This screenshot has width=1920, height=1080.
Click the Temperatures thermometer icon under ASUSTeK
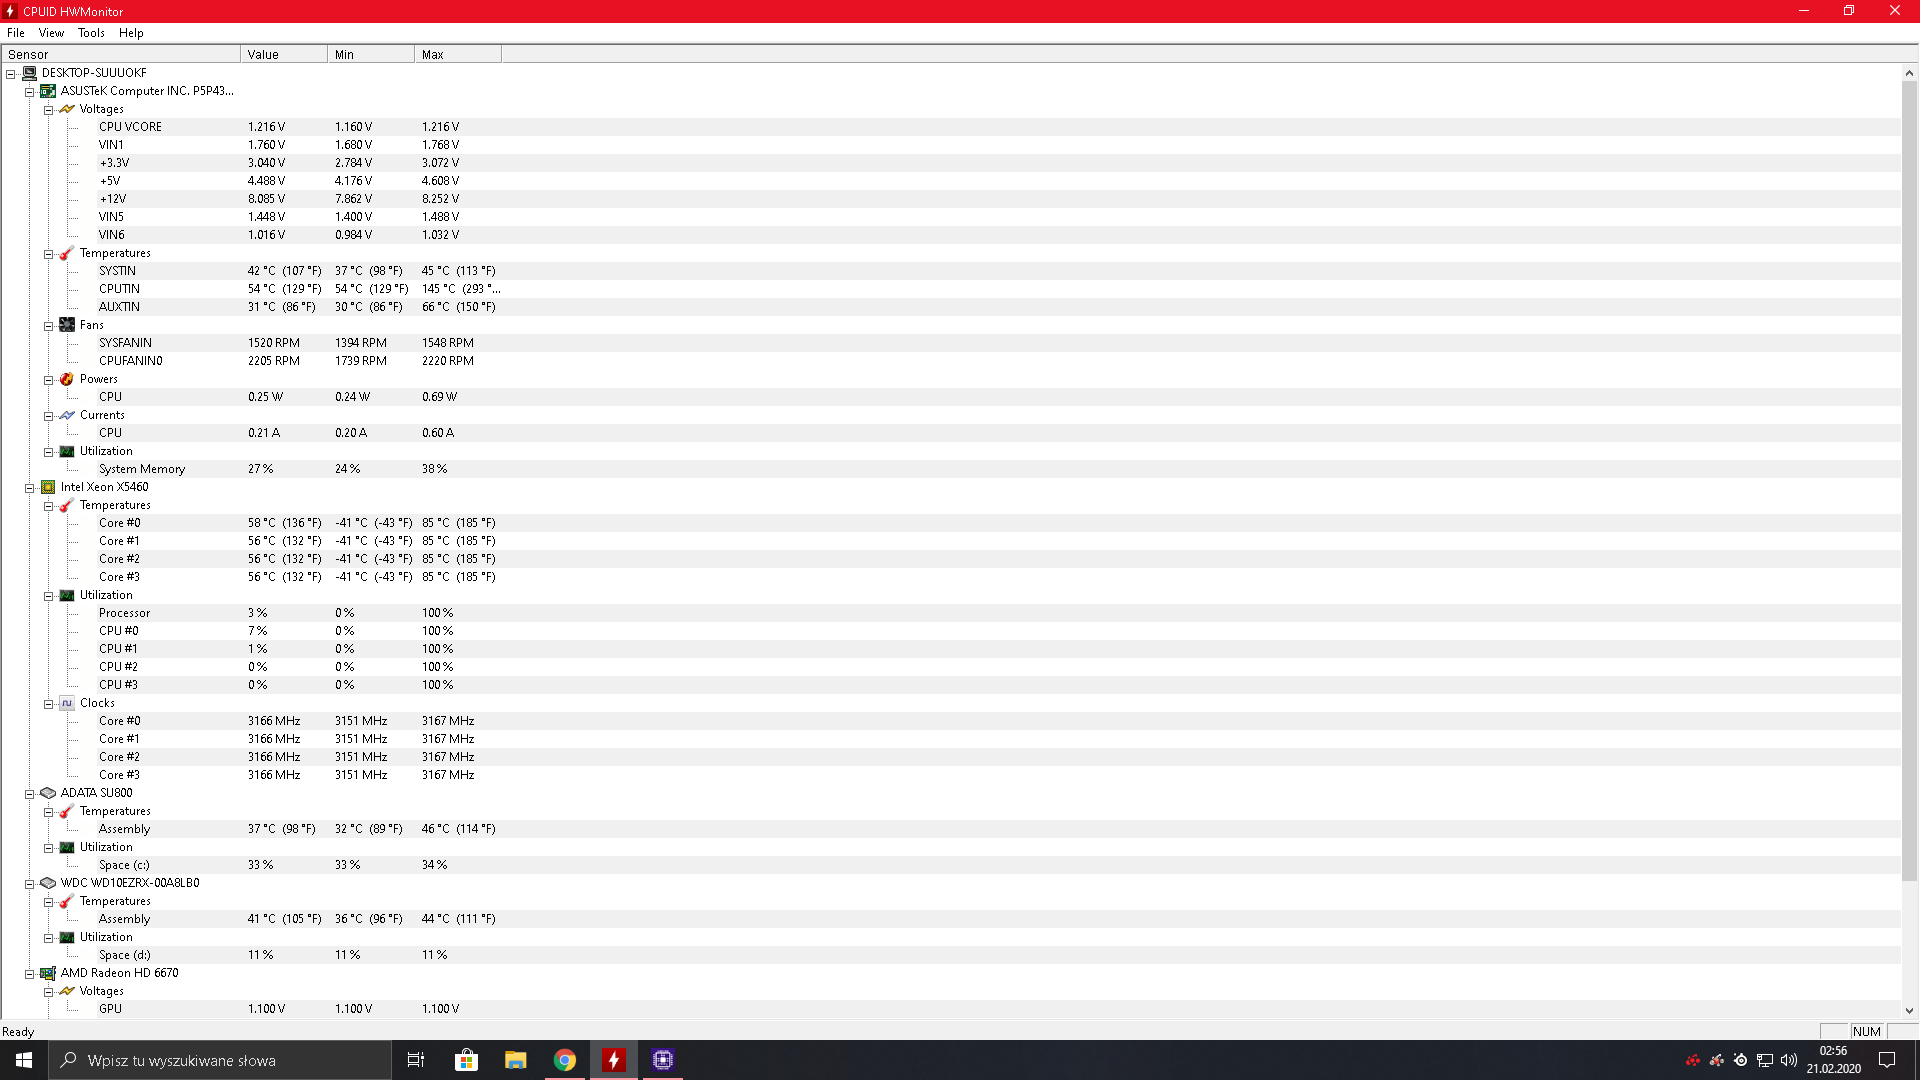[x=67, y=253]
